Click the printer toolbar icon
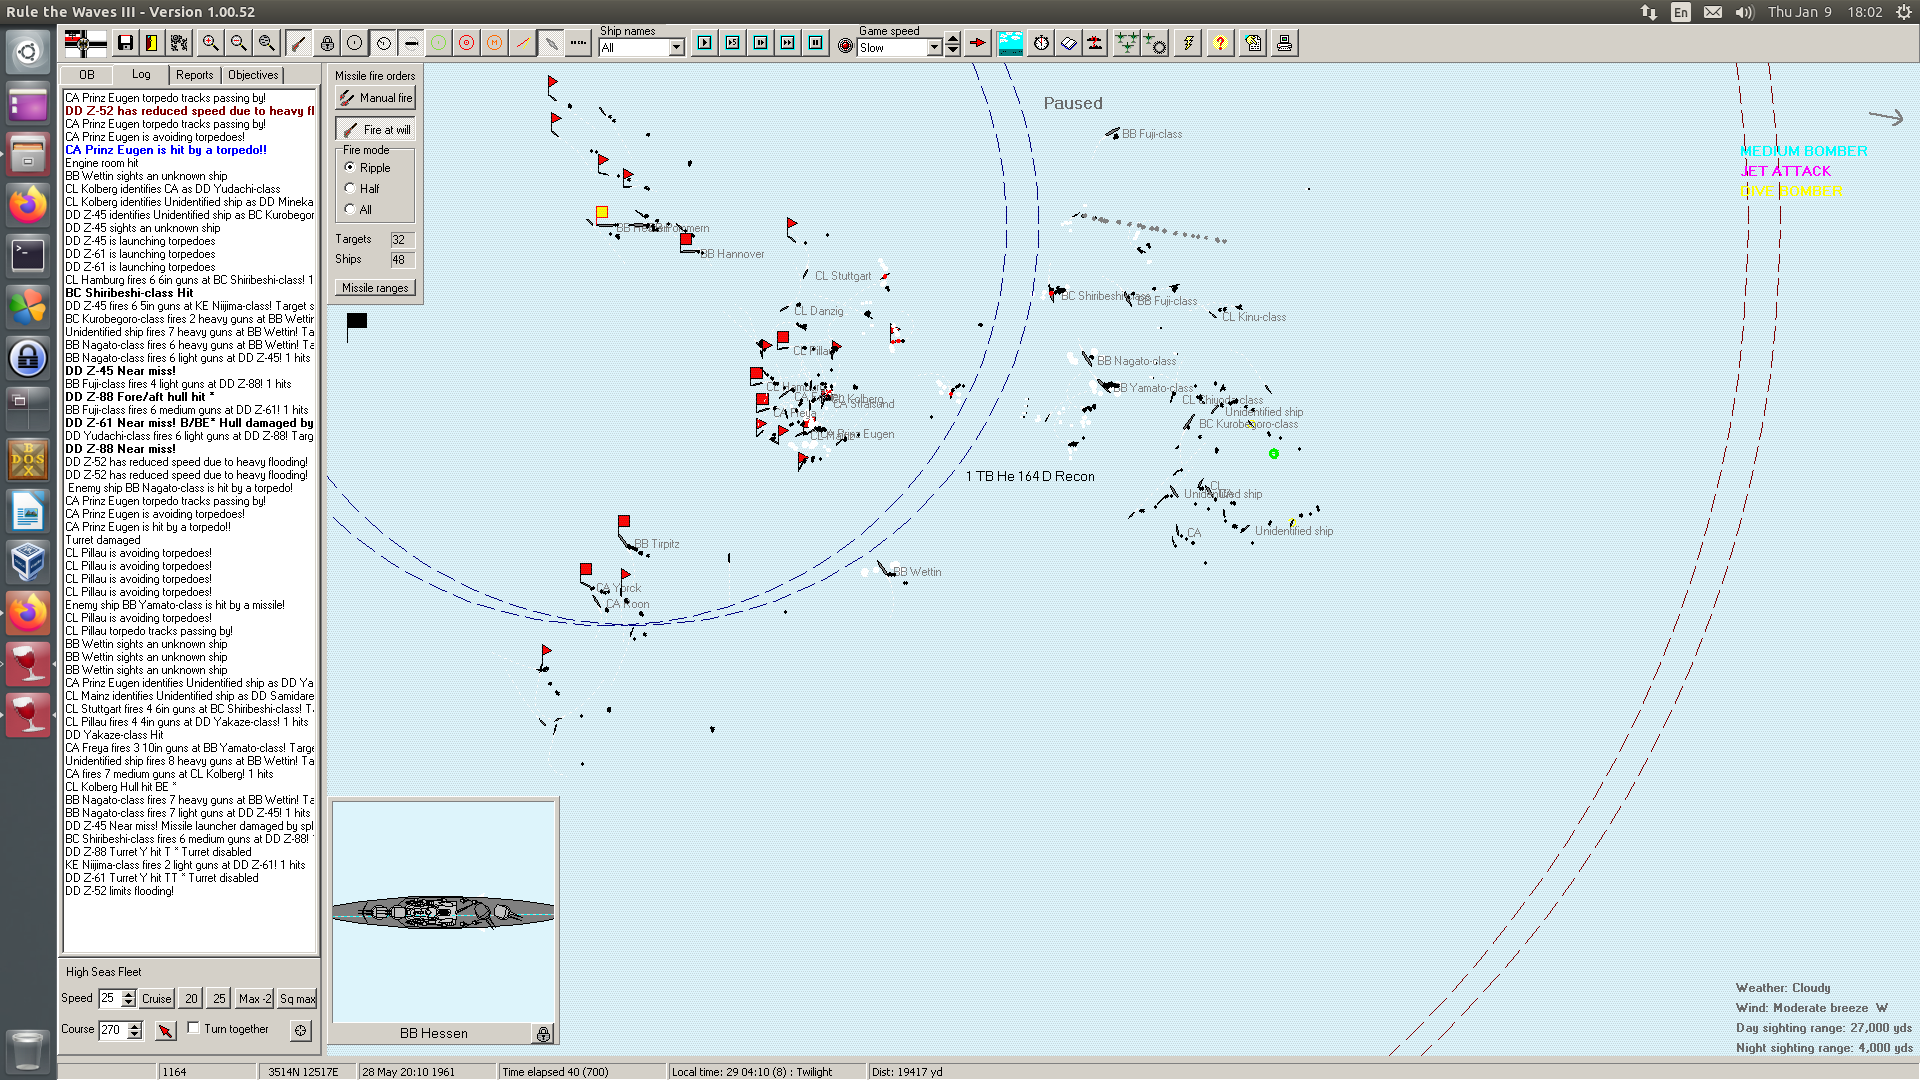 [x=1284, y=43]
